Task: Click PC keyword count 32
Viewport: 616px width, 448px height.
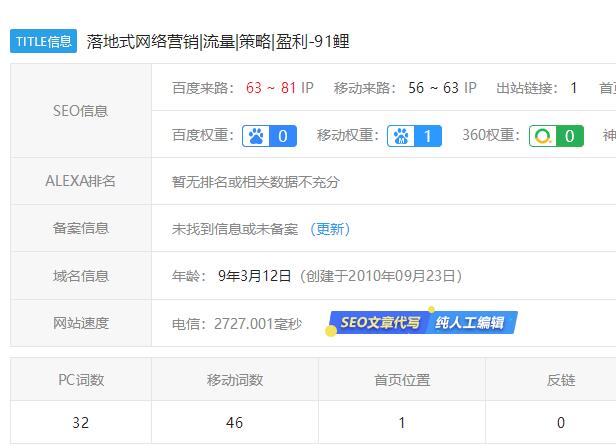Action: (81, 423)
